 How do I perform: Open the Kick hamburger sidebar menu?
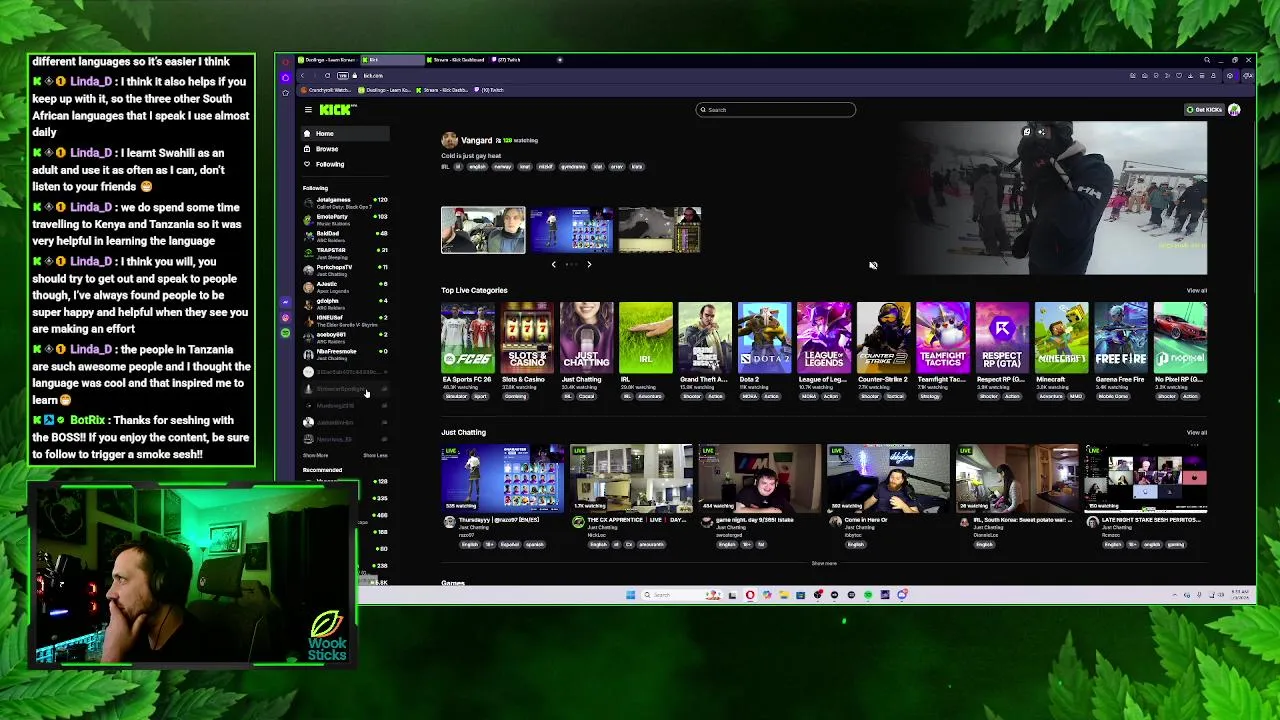tap(308, 110)
